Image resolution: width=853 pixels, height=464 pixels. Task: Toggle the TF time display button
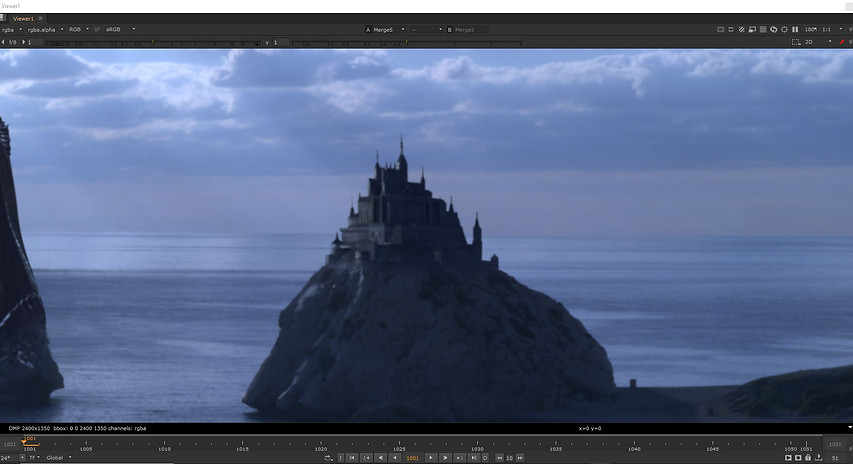click(34, 458)
